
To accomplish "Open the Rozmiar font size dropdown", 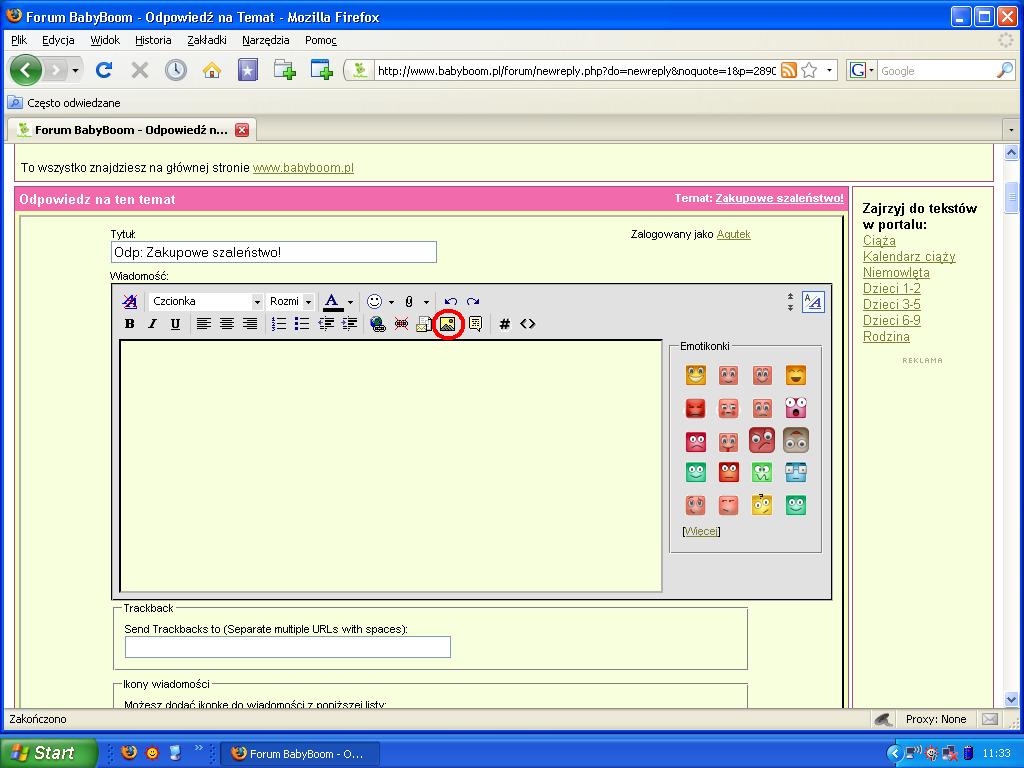I will 291,301.
